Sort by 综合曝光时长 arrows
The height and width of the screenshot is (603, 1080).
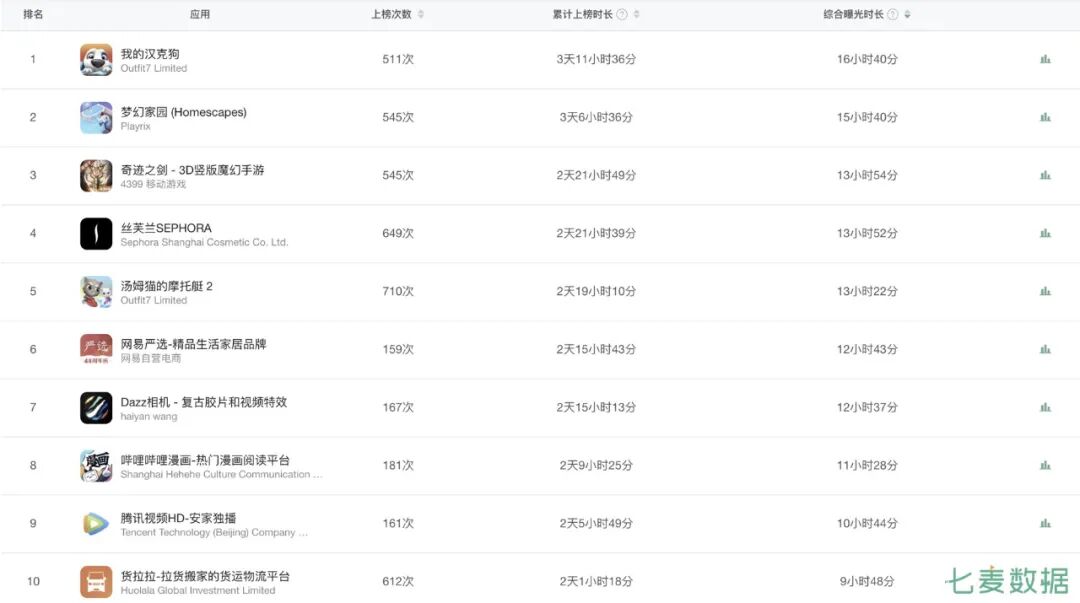pyautogui.click(x=907, y=14)
